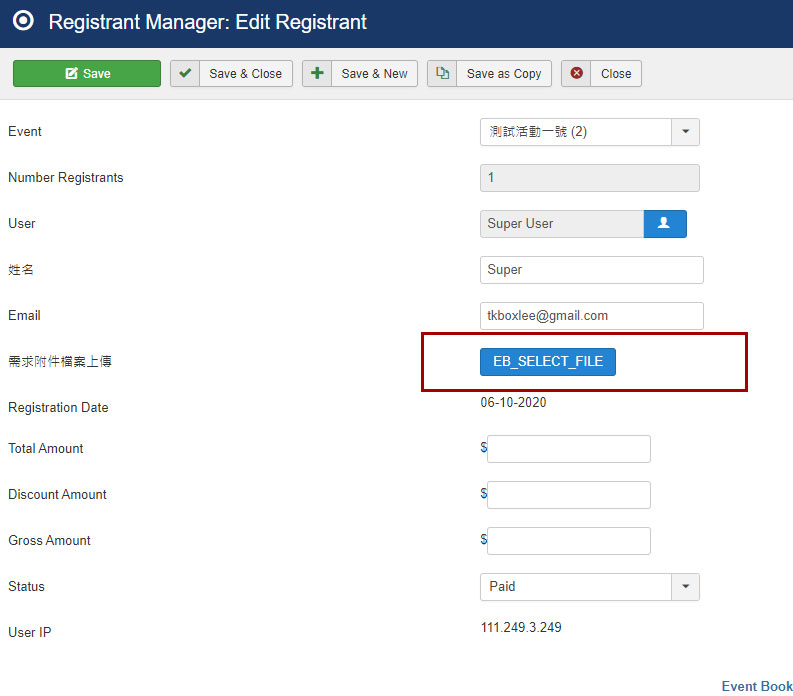Expand the Event dropdown arrow
793x696 pixels.
[685, 132]
